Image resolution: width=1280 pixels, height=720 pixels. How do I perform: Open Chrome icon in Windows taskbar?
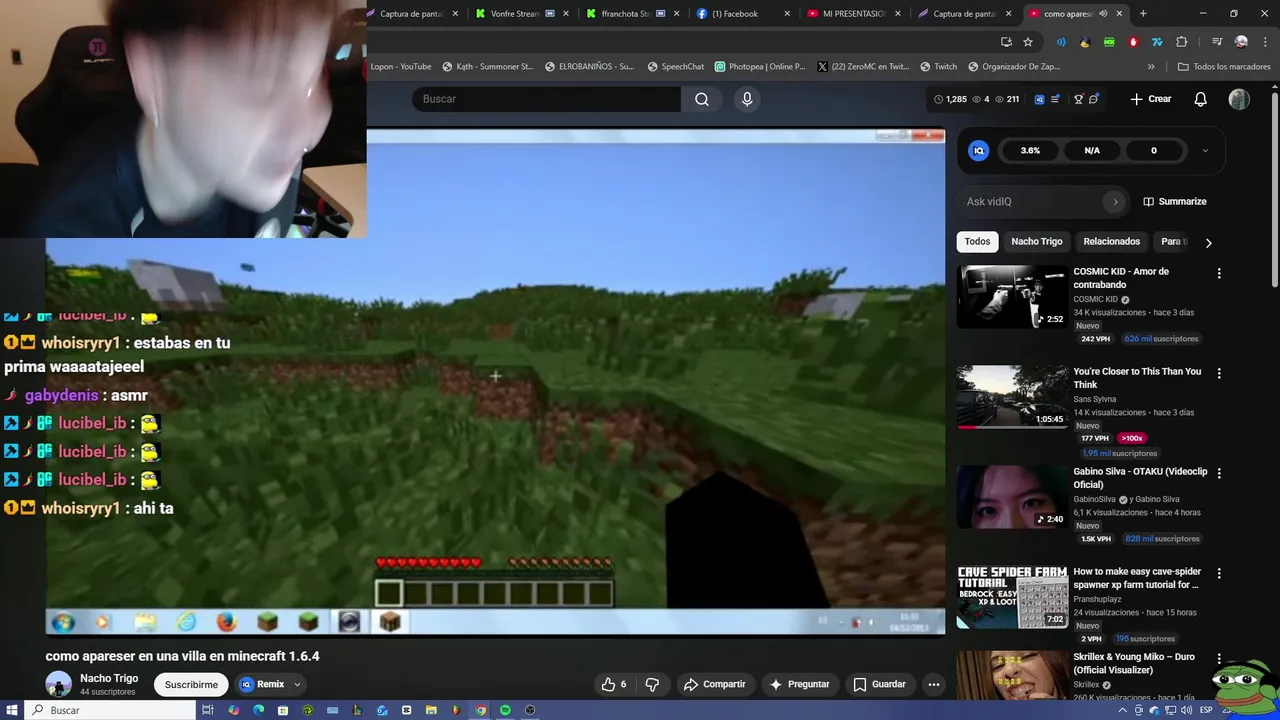481,710
